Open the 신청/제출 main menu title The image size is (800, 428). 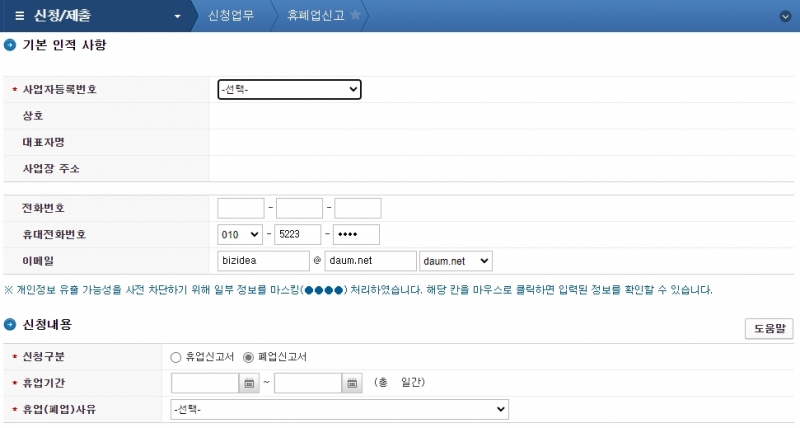point(62,15)
